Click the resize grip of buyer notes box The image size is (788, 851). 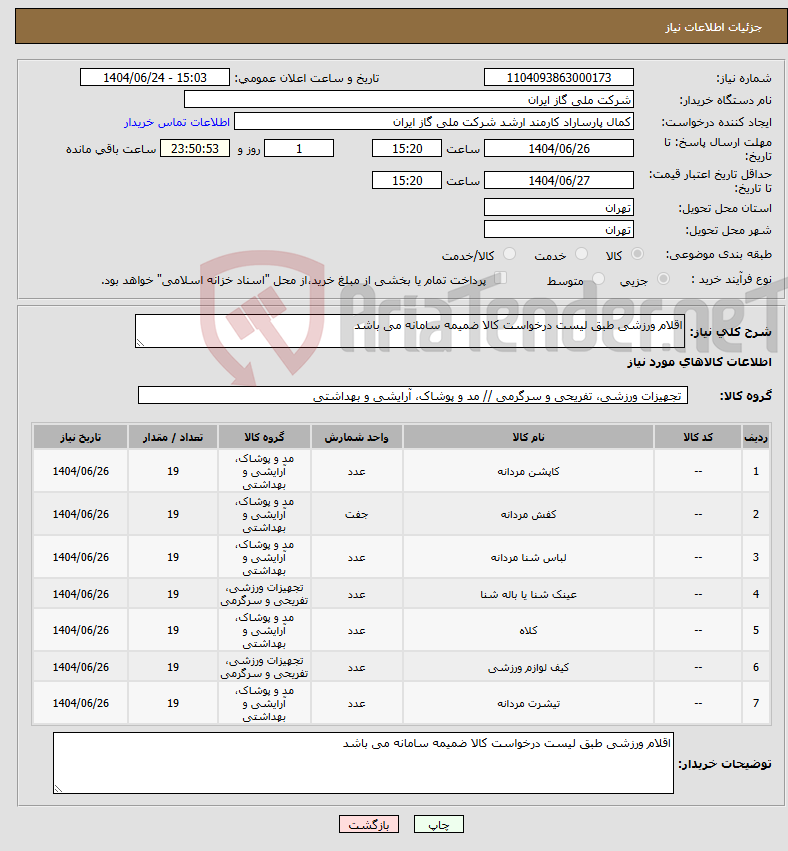(x=59, y=788)
